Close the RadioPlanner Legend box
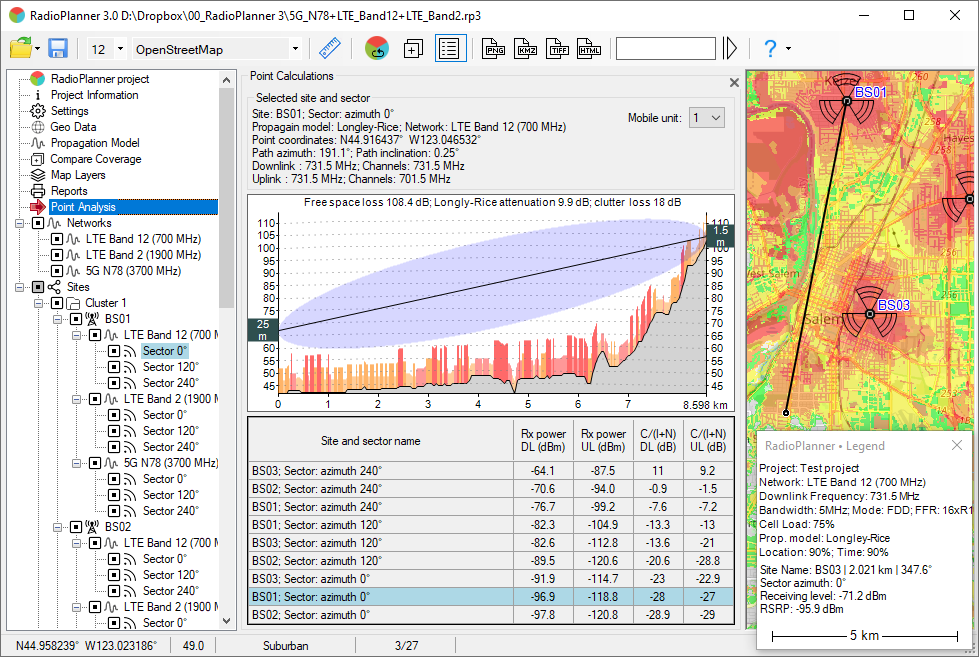 pyautogui.click(x=957, y=445)
